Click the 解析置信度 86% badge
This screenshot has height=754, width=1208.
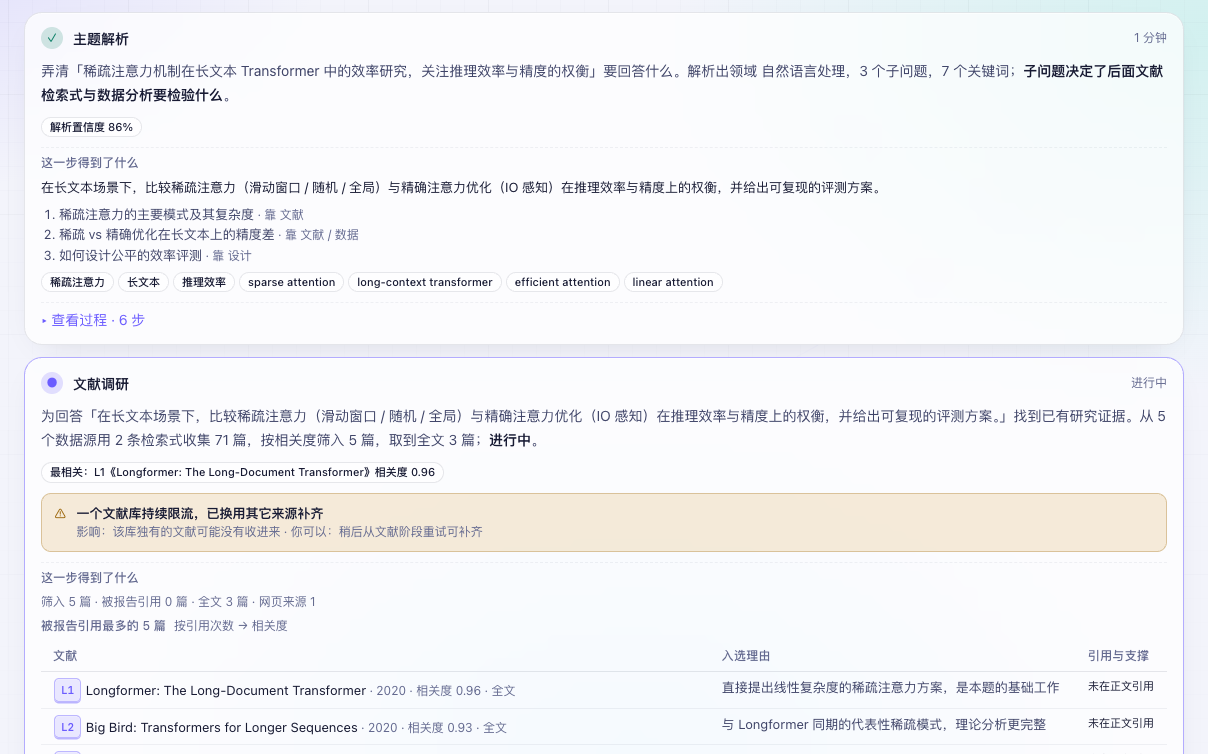coord(91,127)
